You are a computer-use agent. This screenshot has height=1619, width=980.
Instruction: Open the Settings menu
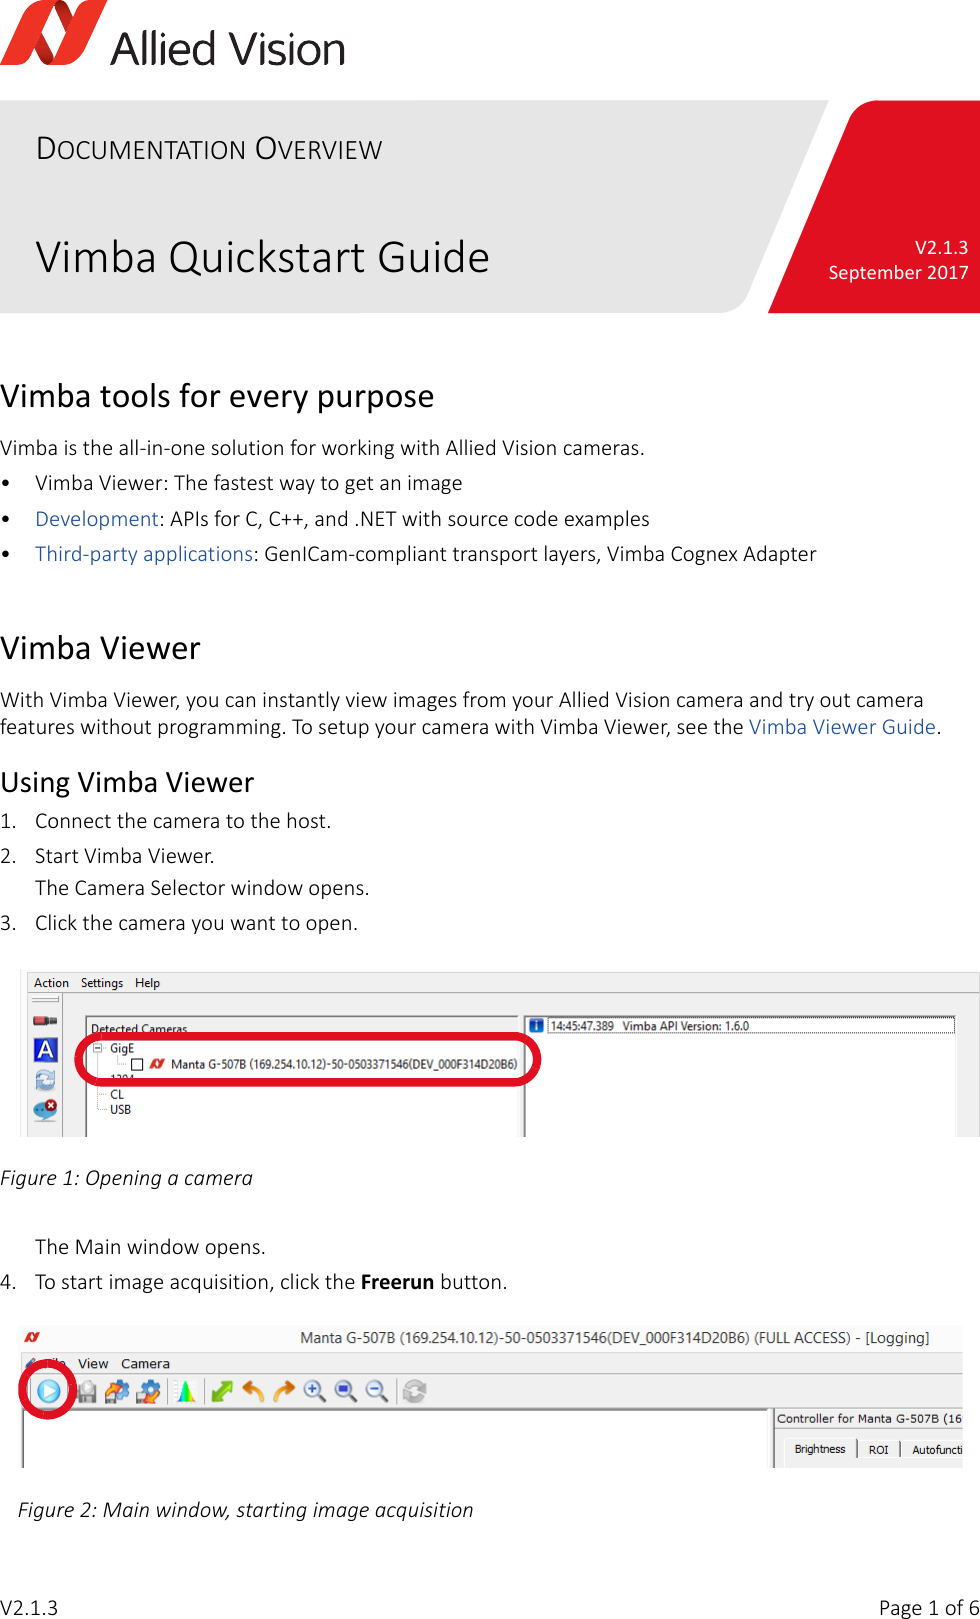pyautogui.click(x=102, y=983)
